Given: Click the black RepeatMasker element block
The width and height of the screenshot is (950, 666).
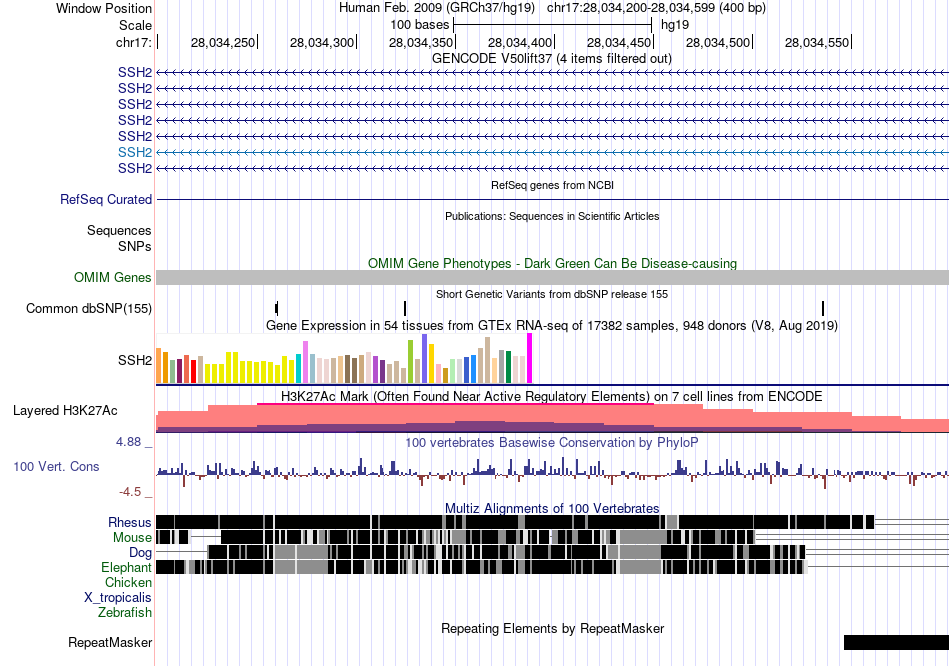Looking at the screenshot, I should coord(896,642).
